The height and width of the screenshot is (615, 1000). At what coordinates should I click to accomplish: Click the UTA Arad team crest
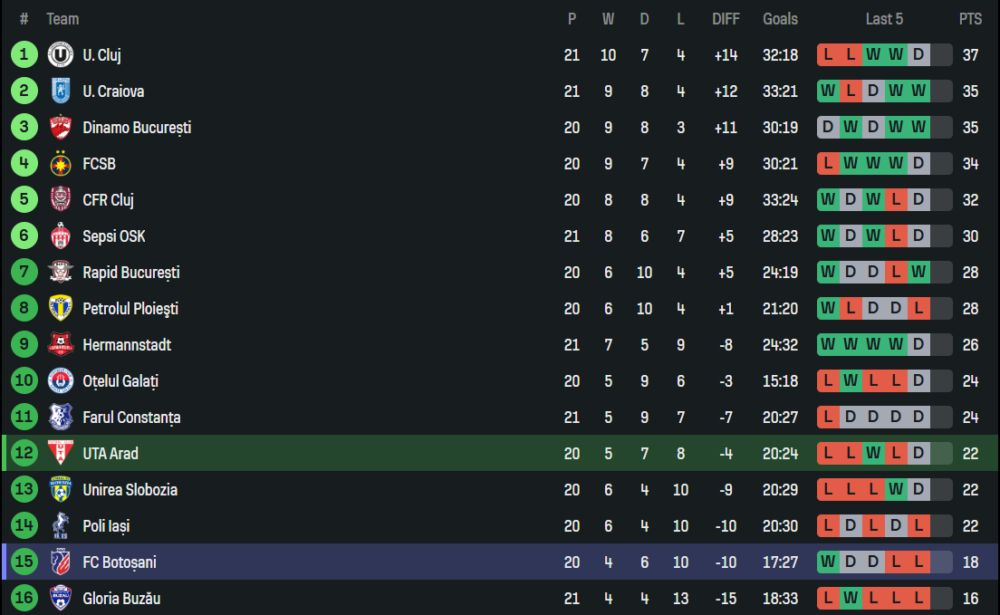pos(61,454)
